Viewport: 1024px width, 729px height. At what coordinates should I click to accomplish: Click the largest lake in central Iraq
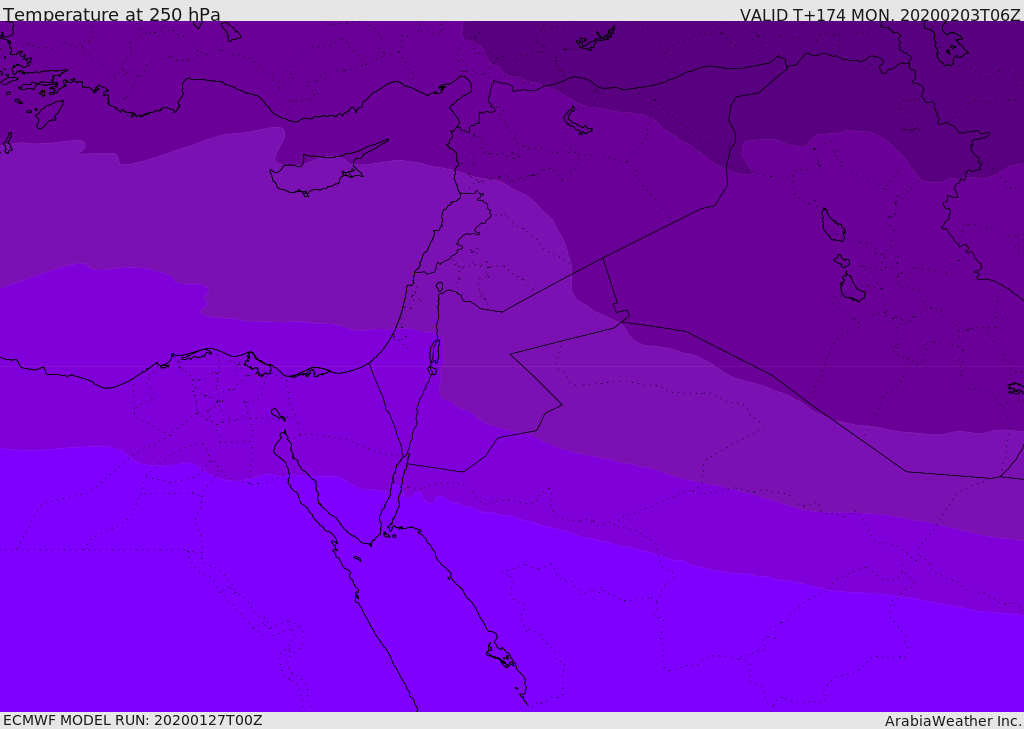(832, 225)
